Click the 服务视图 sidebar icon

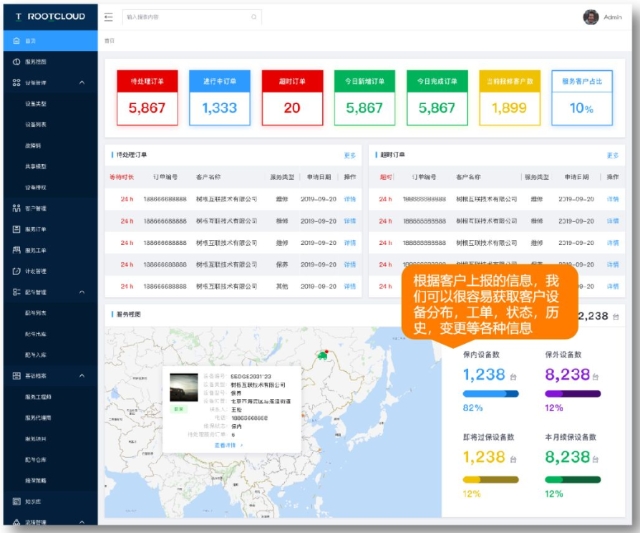pos(16,62)
